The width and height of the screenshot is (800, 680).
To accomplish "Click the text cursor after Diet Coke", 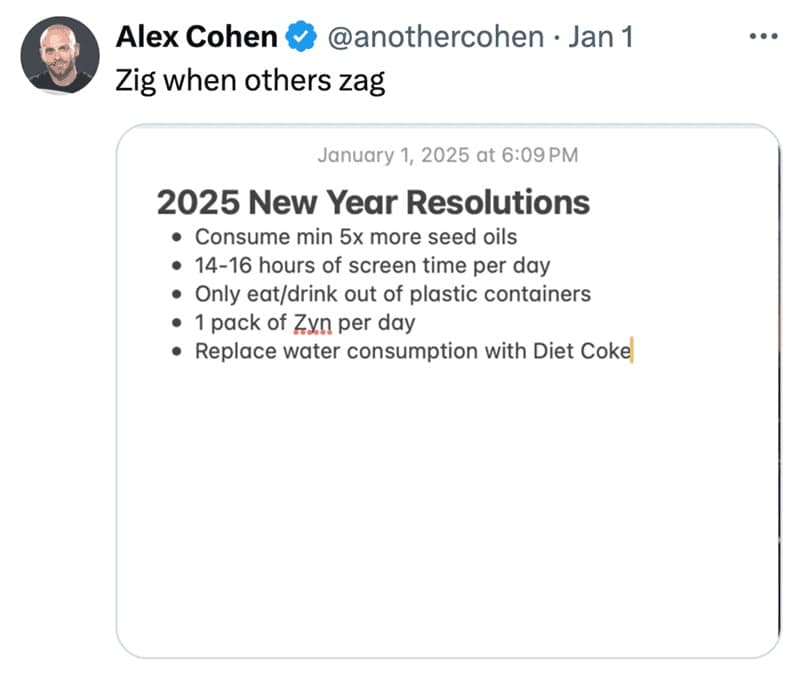I will point(630,351).
